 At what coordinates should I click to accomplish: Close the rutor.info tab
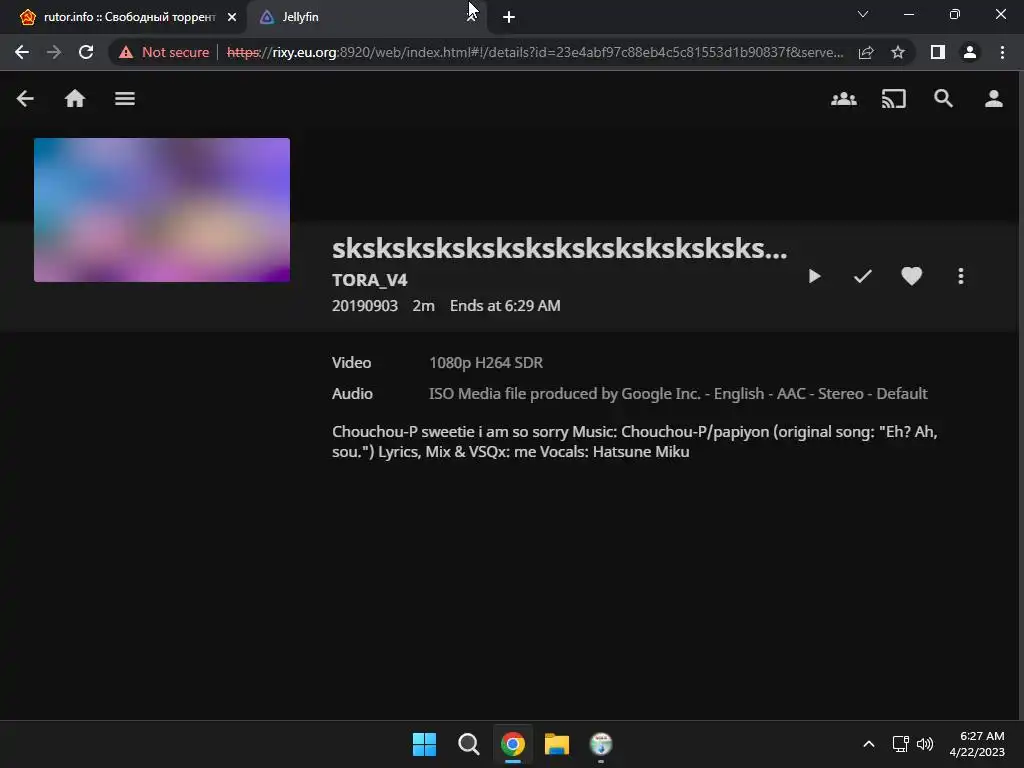[232, 17]
